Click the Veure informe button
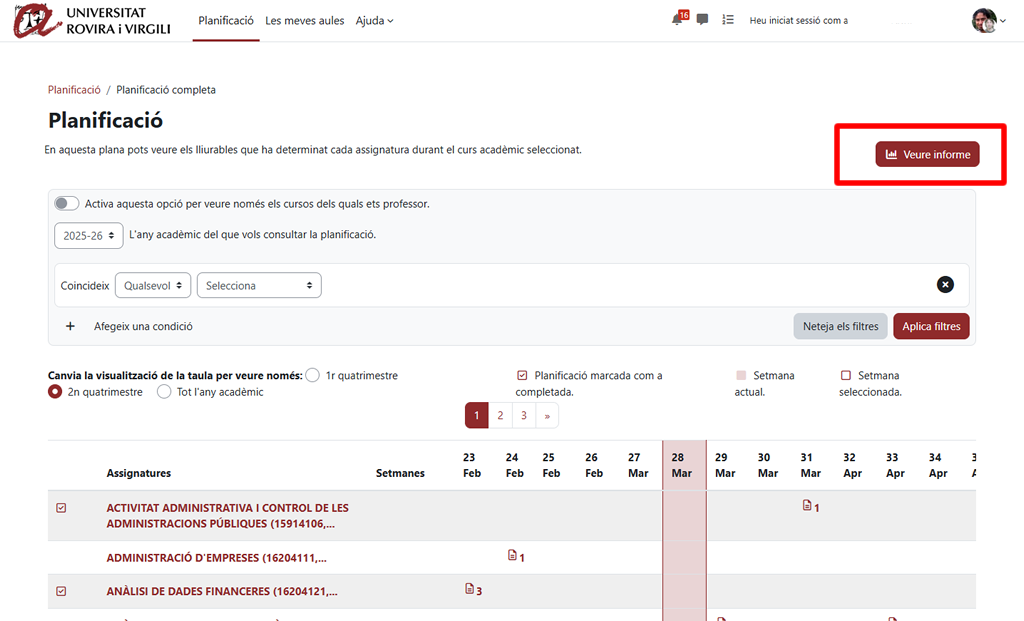Image resolution: width=1024 pixels, height=621 pixels. (927, 155)
